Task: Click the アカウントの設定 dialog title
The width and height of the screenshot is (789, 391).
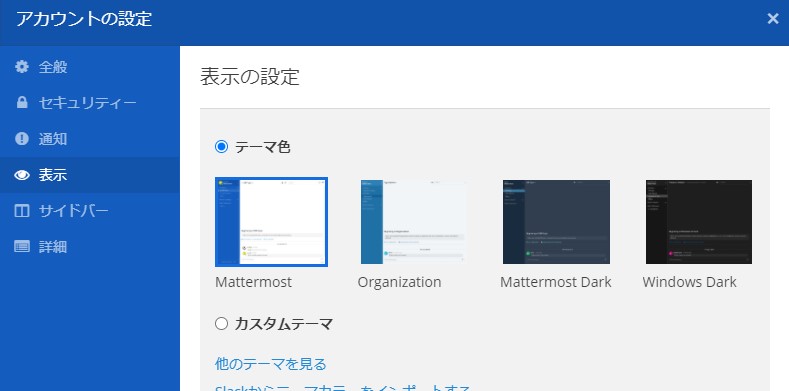Action: point(84,19)
